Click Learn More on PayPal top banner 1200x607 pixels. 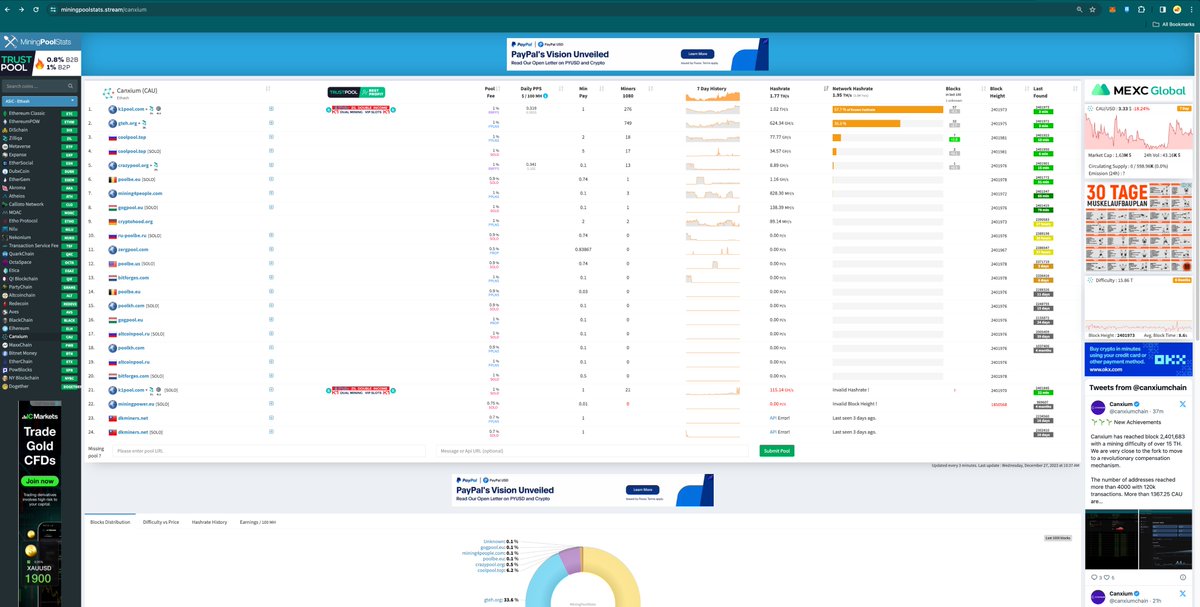tap(697, 54)
